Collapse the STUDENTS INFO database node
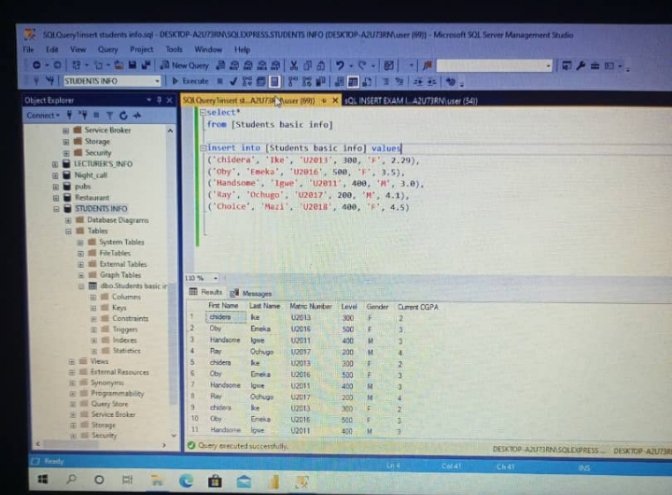Viewport: 672px width, 495px height. coord(56,209)
